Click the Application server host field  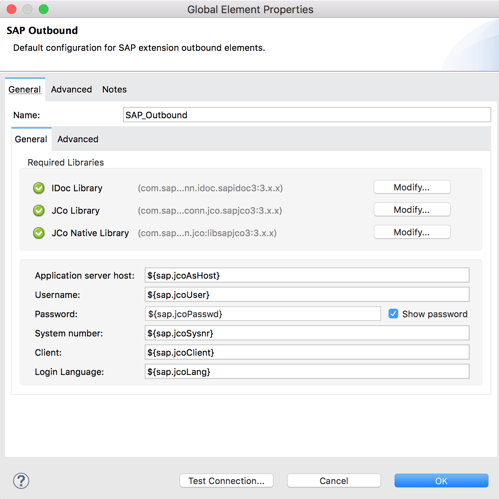click(x=307, y=275)
